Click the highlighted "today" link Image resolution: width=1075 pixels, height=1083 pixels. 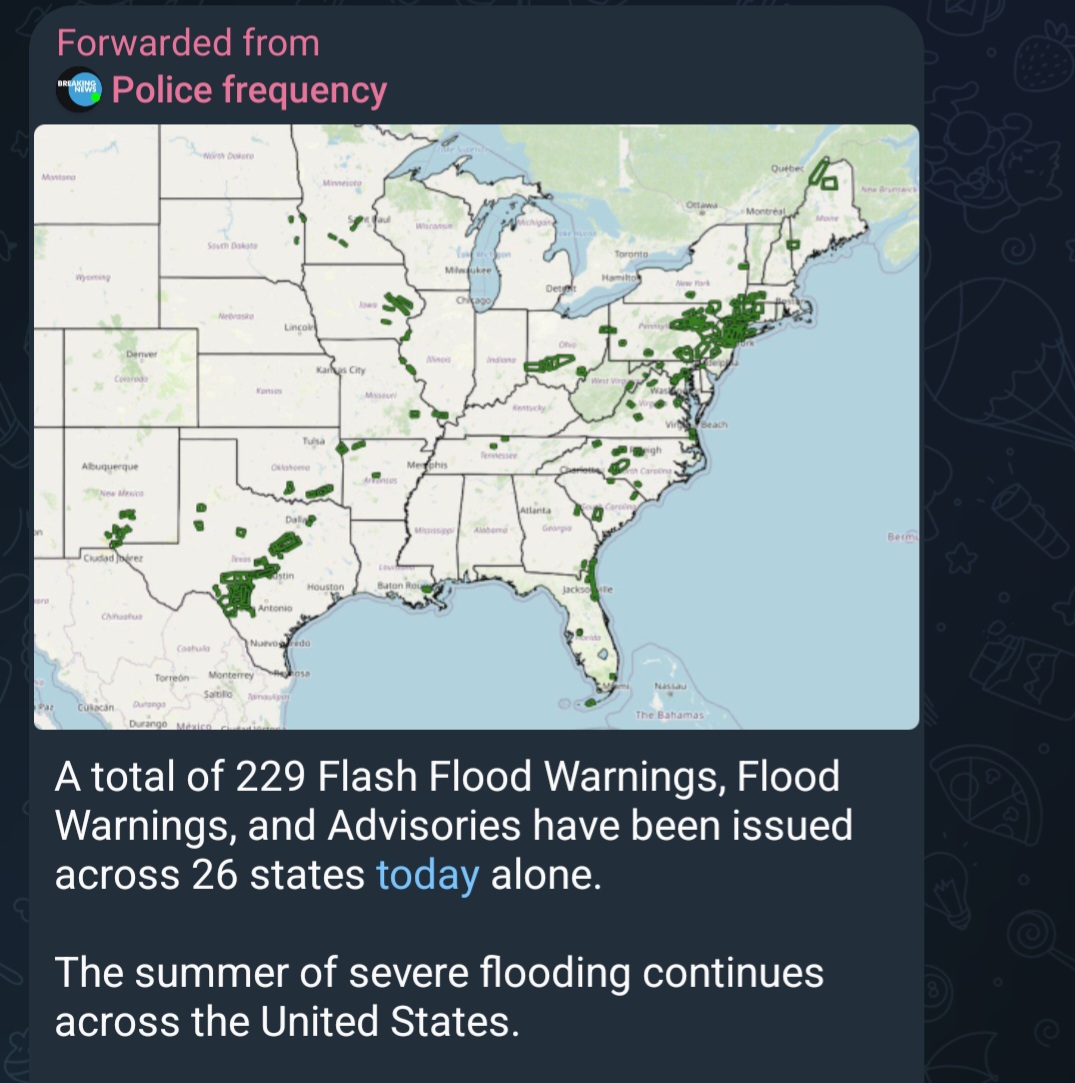(427, 875)
